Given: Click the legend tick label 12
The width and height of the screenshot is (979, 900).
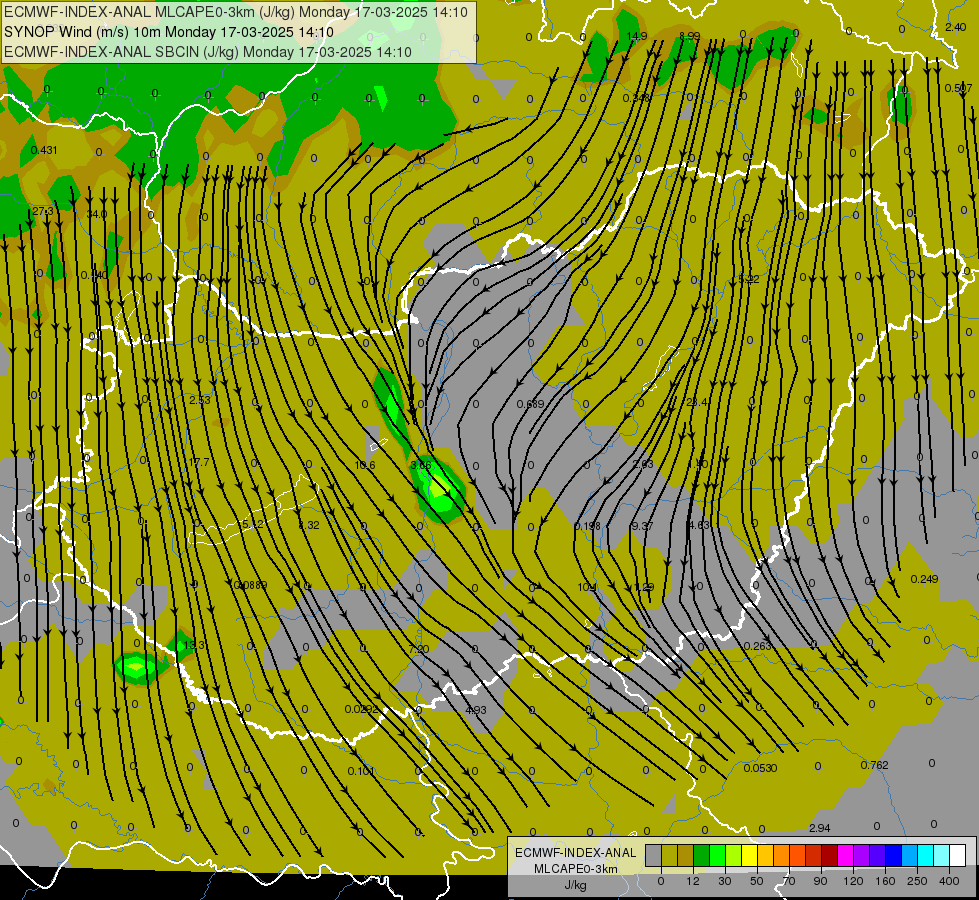Looking at the screenshot, I should (x=692, y=881).
